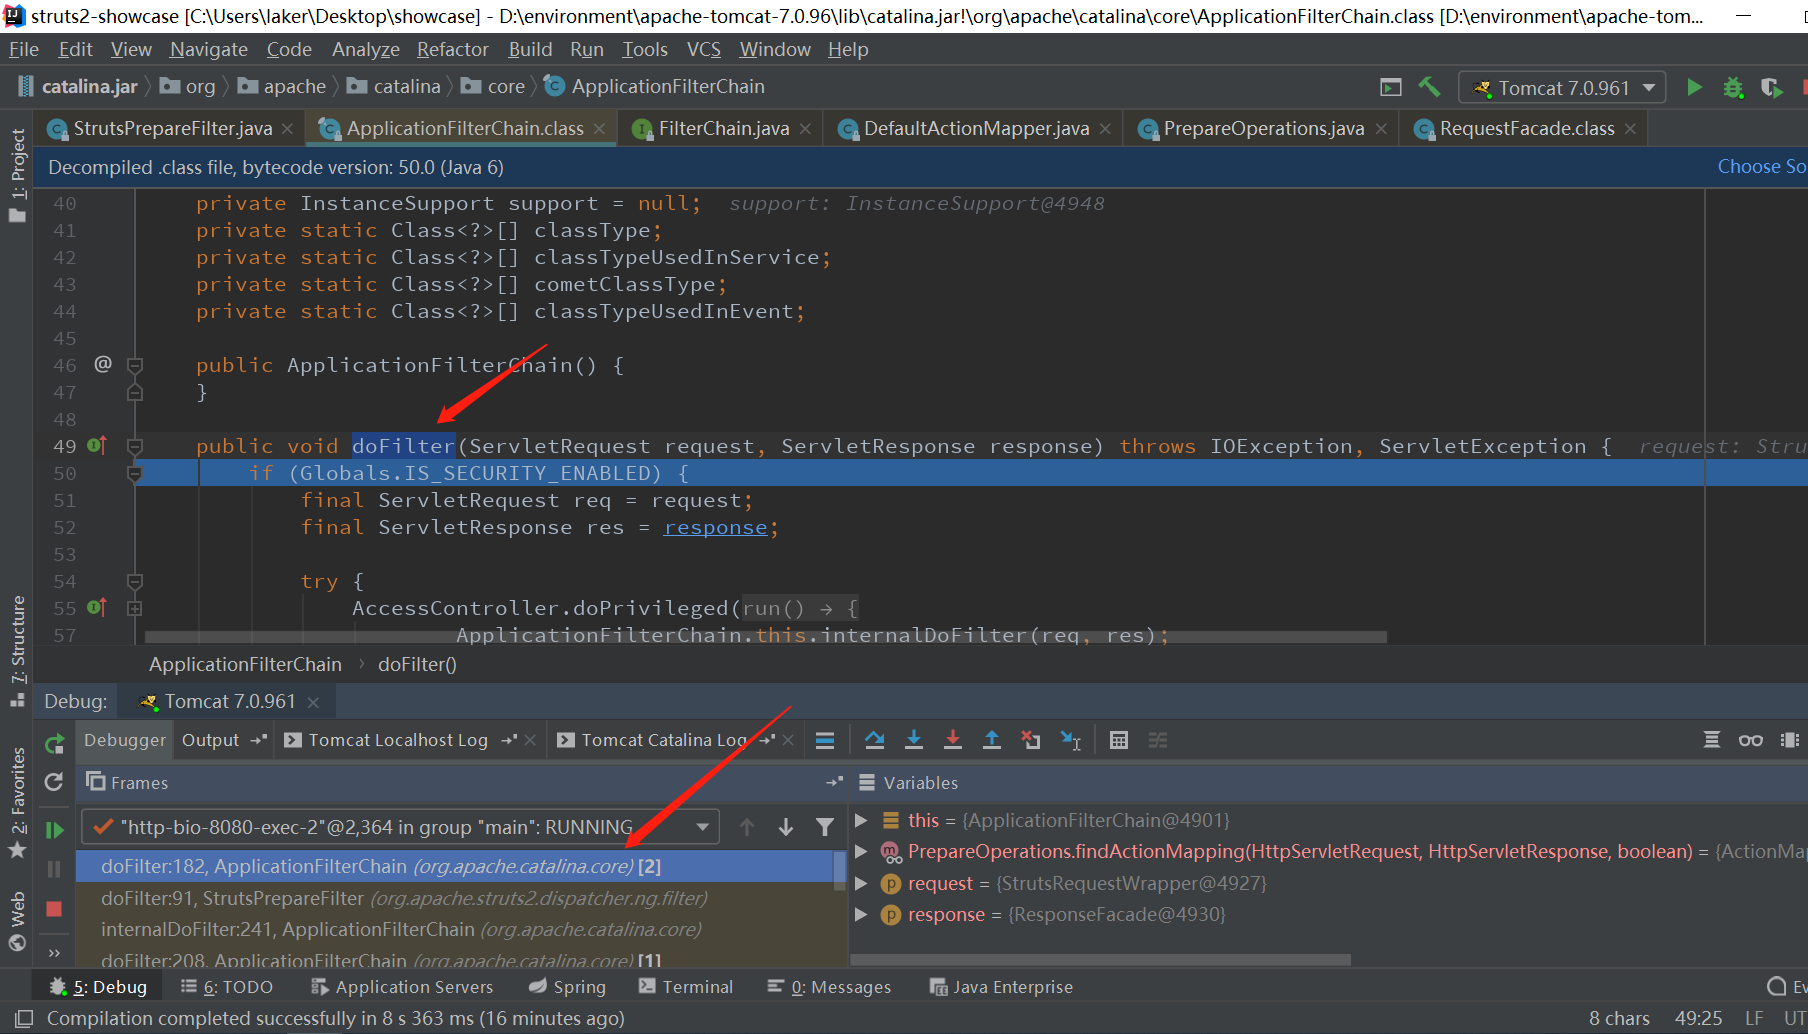Click threads view icon right of the calculator
Screen dimensions: 1808x1034
(1158, 740)
